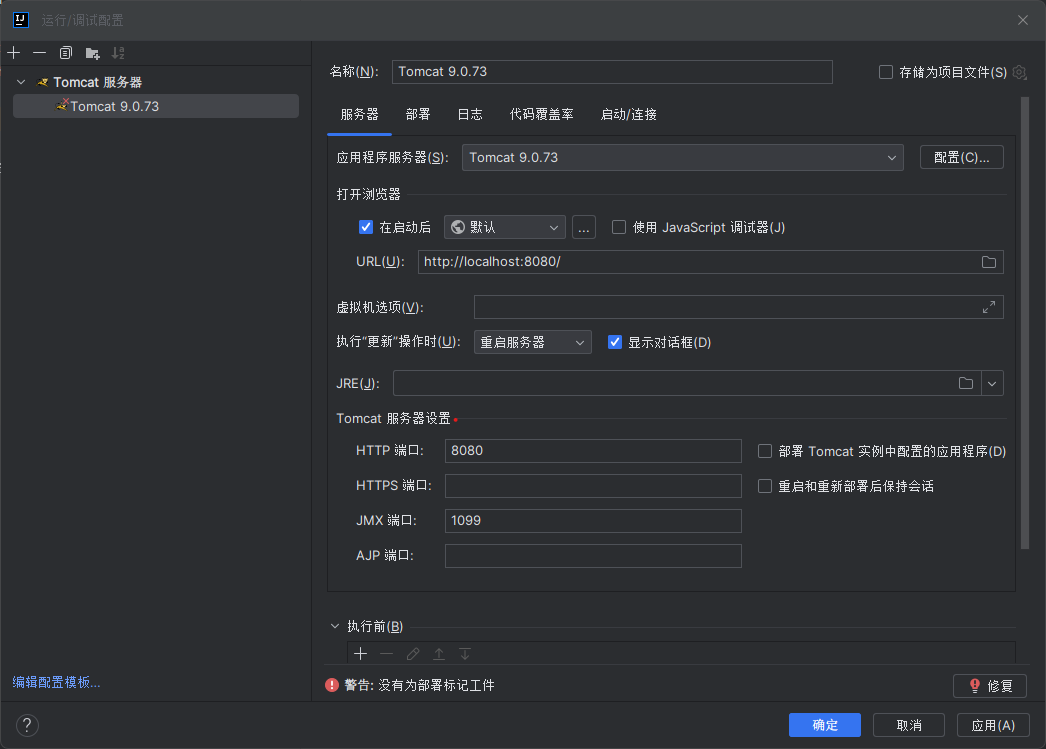The image size is (1046, 749).
Task: Browse for JRE folder
Action: 965,384
